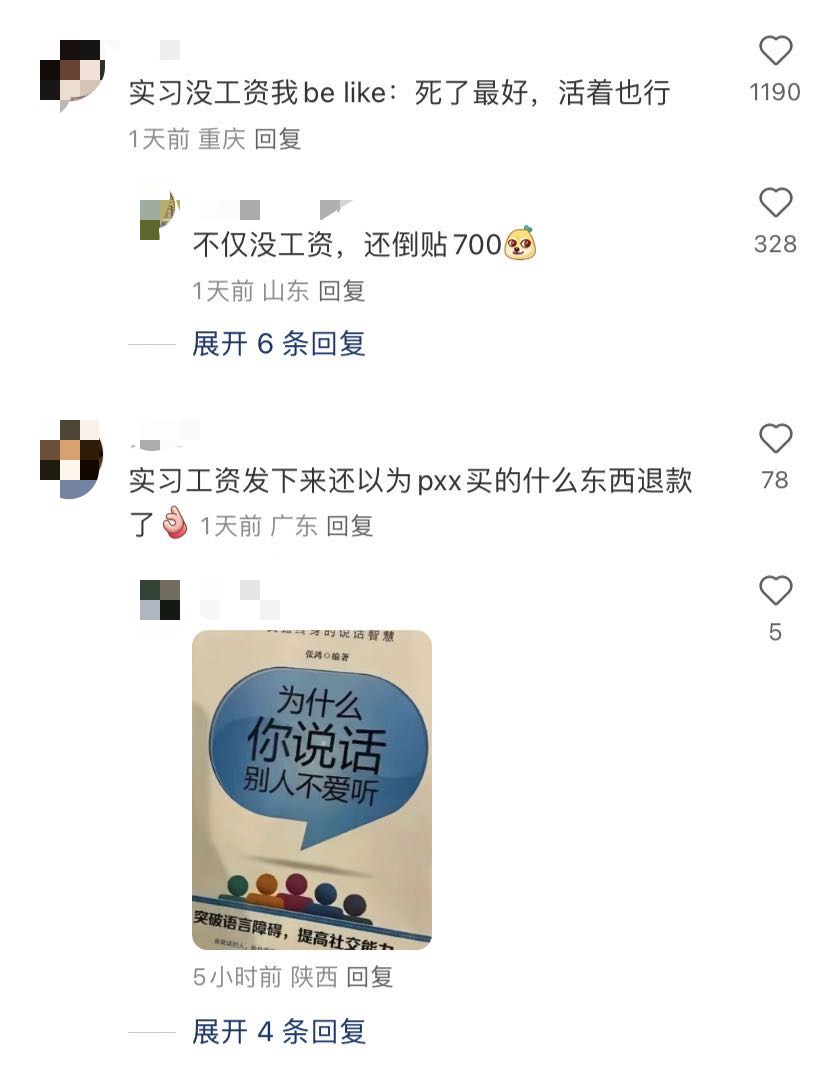Open the Shandong replier's avatar
Viewport: 828px width, 1070px height.
[x=159, y=218]
